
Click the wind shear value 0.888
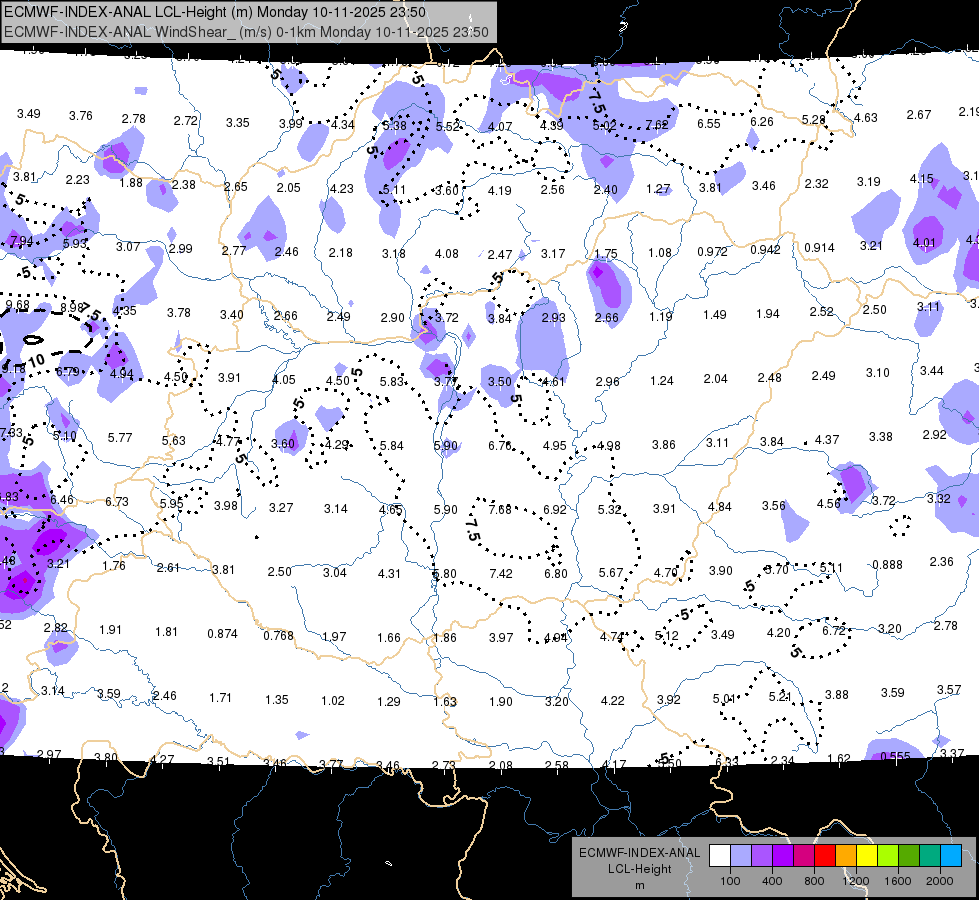887,564
